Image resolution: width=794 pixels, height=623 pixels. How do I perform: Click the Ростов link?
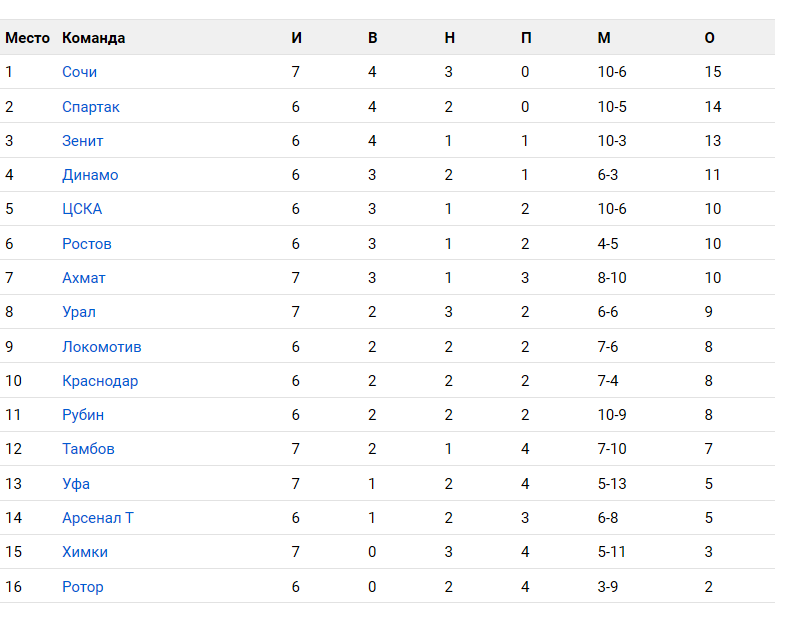point(87,244)
